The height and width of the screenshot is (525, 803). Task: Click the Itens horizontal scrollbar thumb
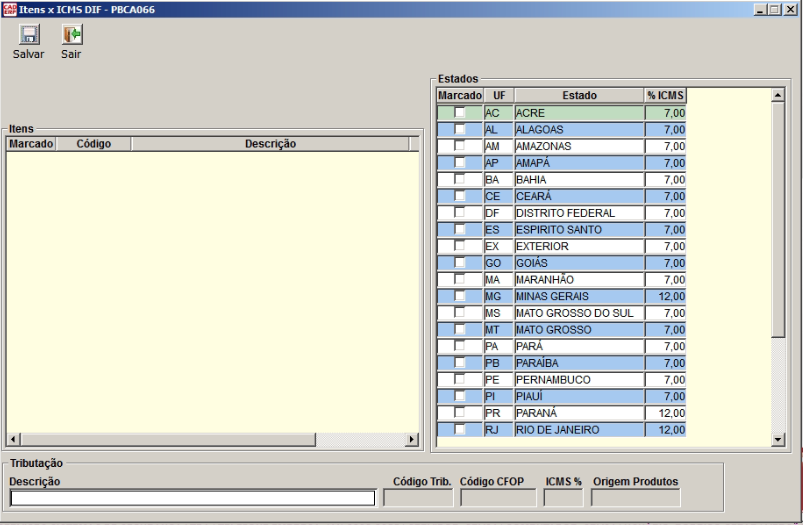pyautogui.click(x=168, y=439)
